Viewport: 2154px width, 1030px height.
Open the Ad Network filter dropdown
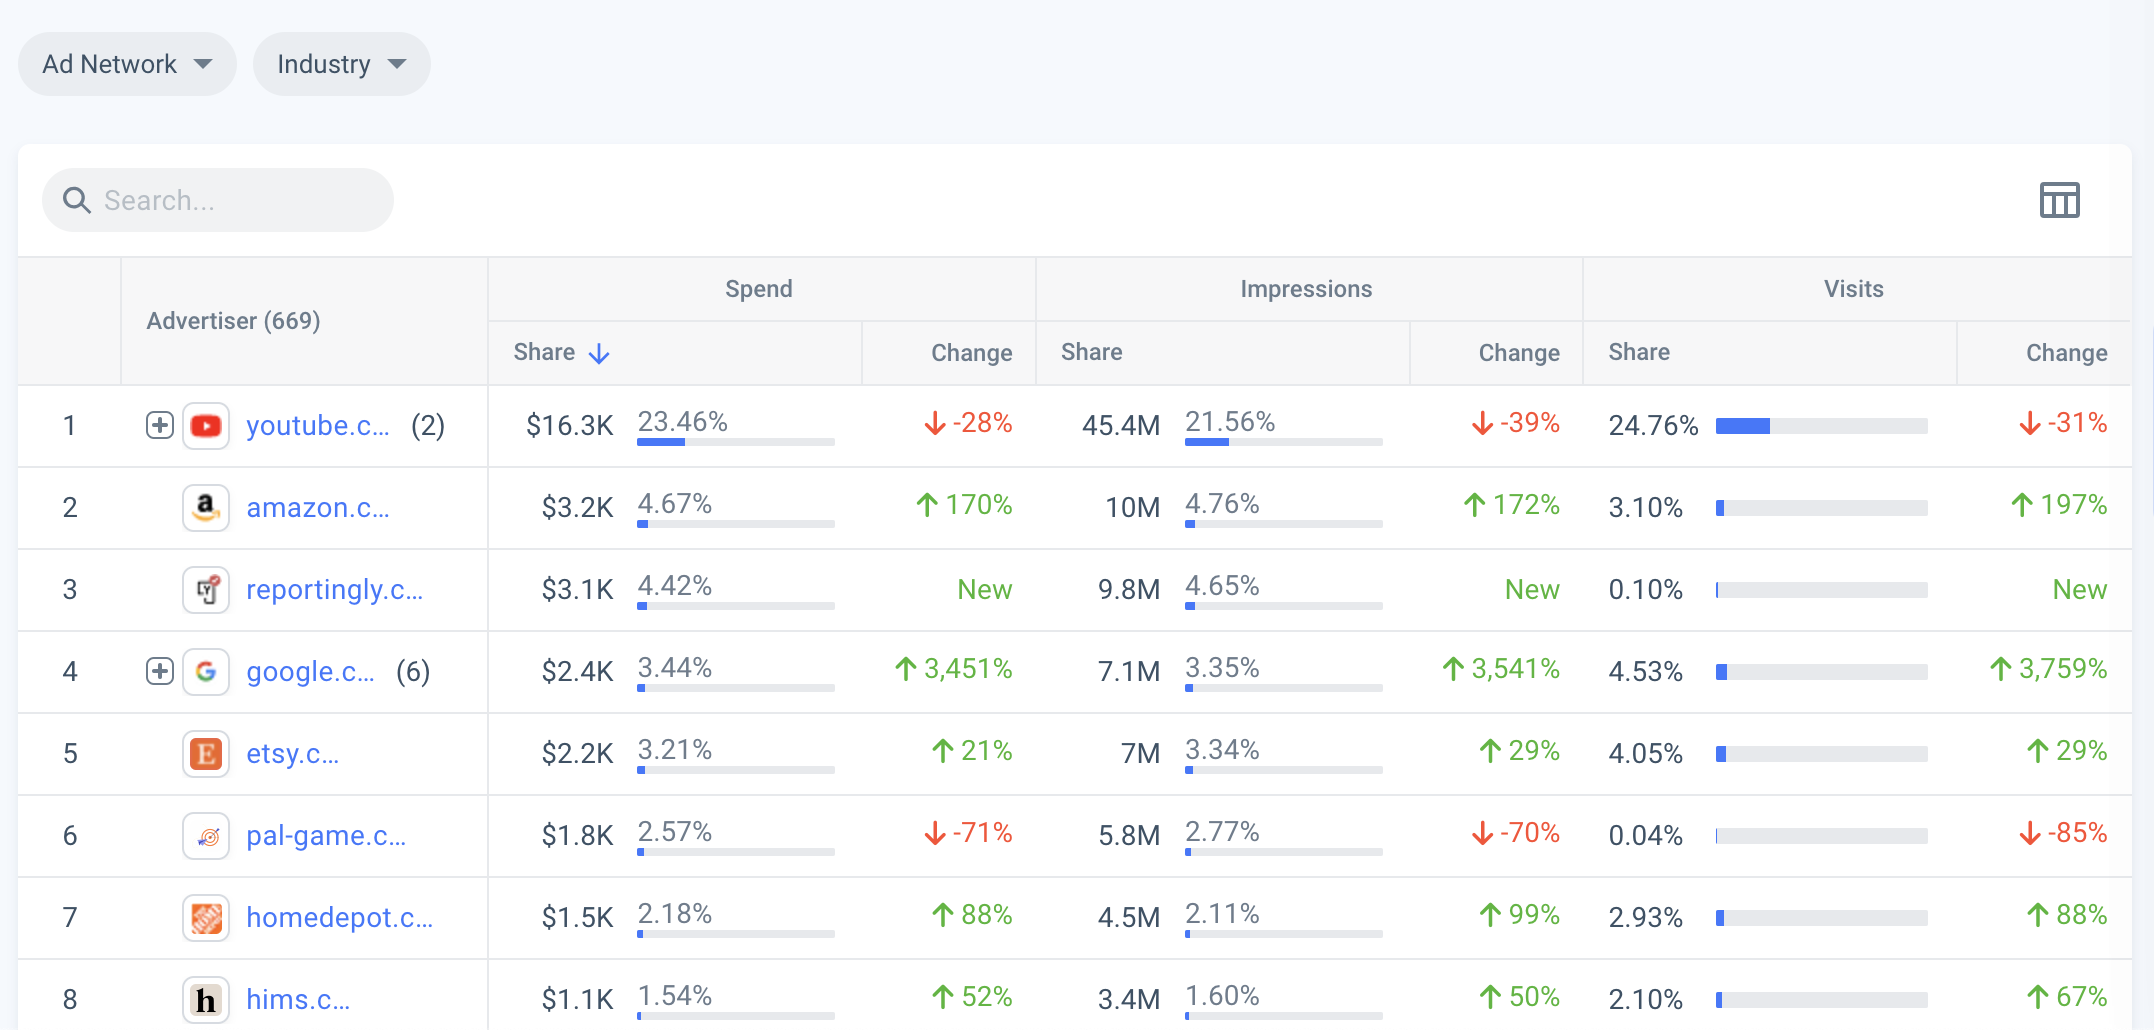[x=127, y=64]
